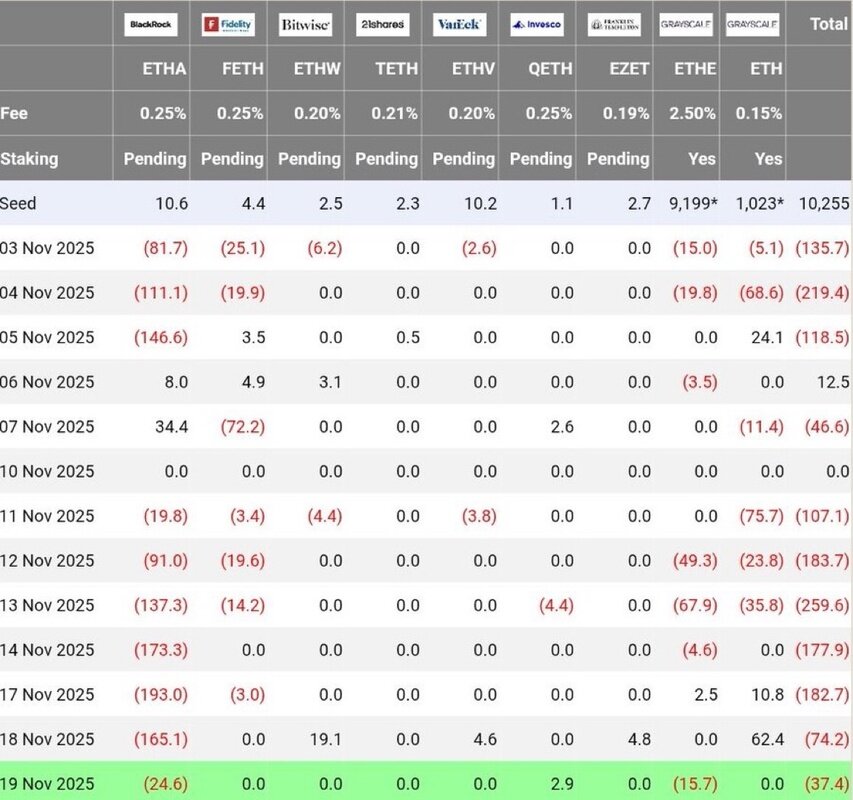This screenshot has width=853, height=800.
Task: Select the Total column header
Action: pyautogui.click(x=828, y=24)
